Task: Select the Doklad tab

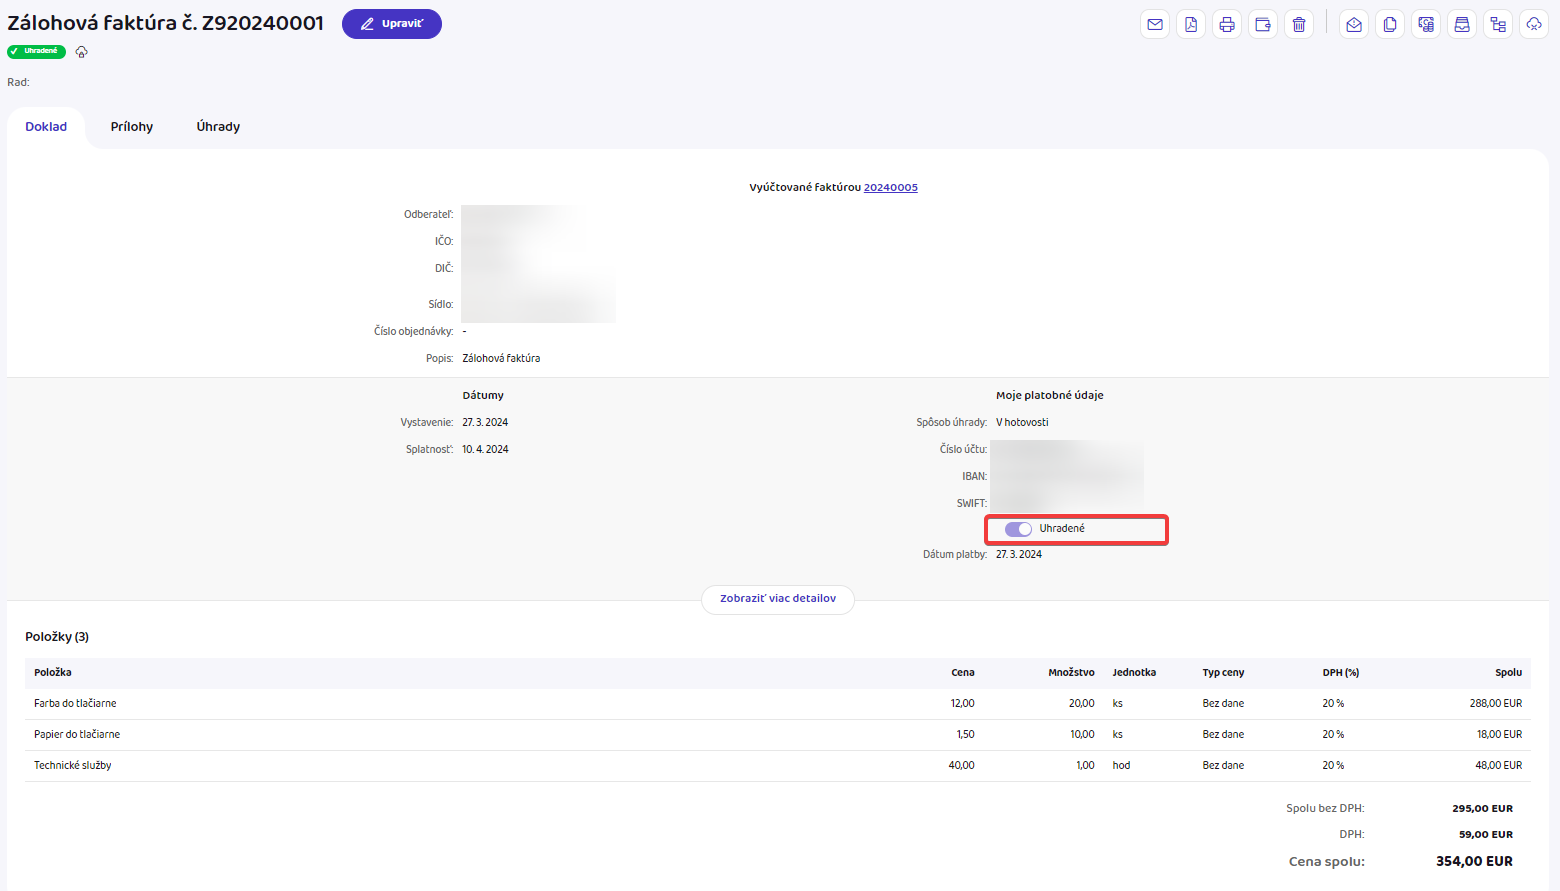Action: coord(46,127)
